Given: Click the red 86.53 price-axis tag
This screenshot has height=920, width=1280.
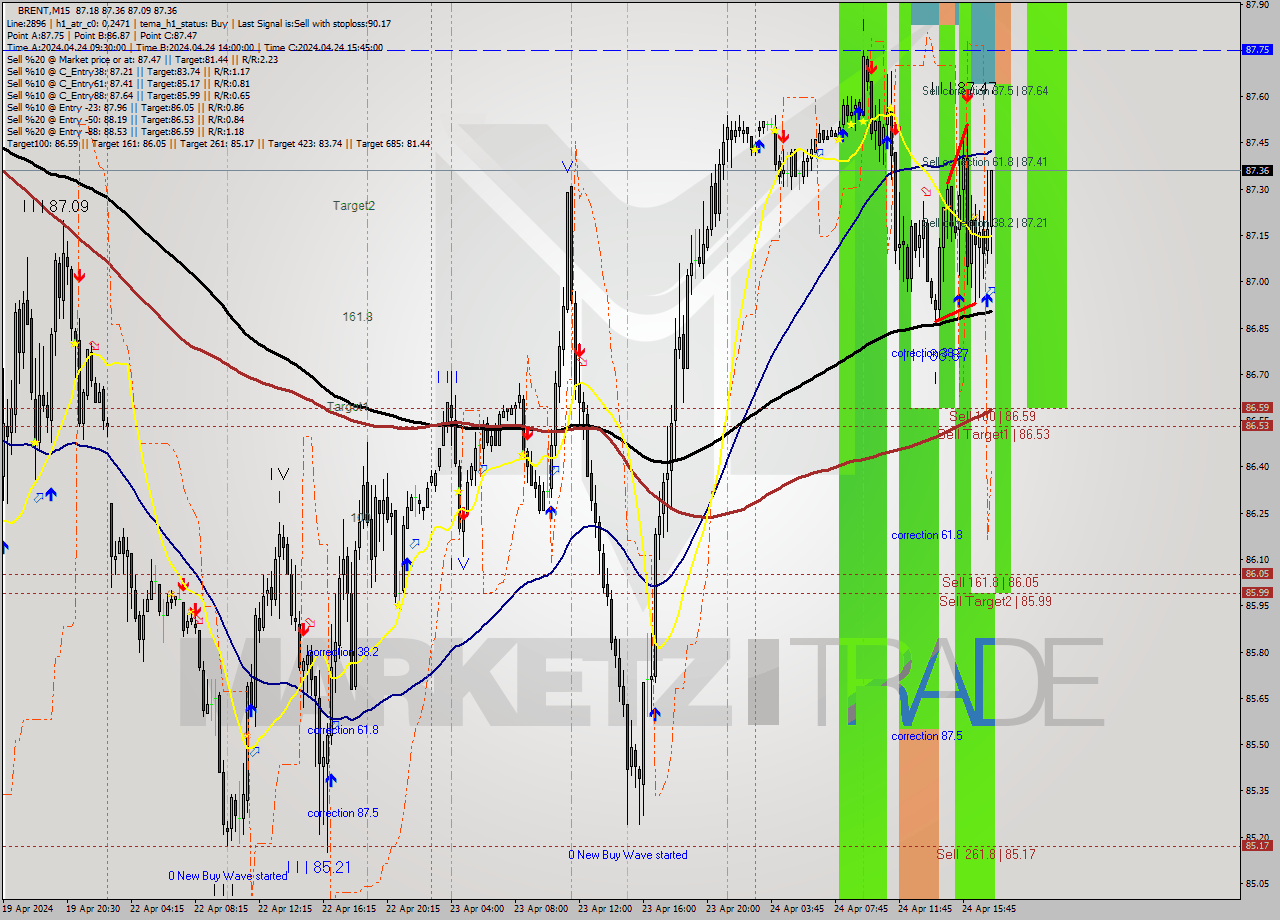Looking at the screenshot, I should click(1256, 425).
